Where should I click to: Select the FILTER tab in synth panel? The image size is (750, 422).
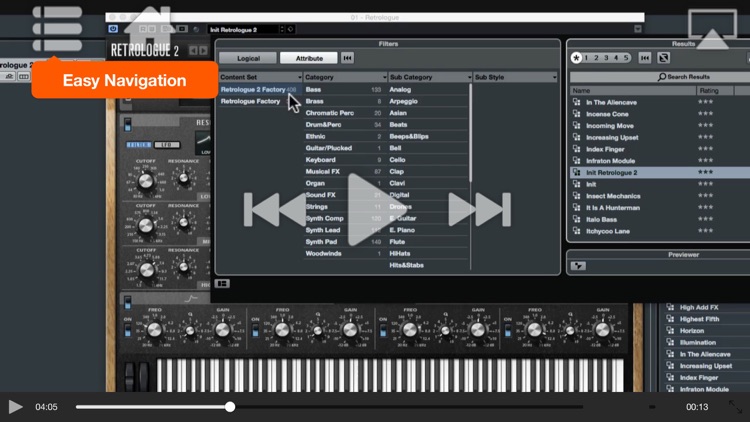139,144
